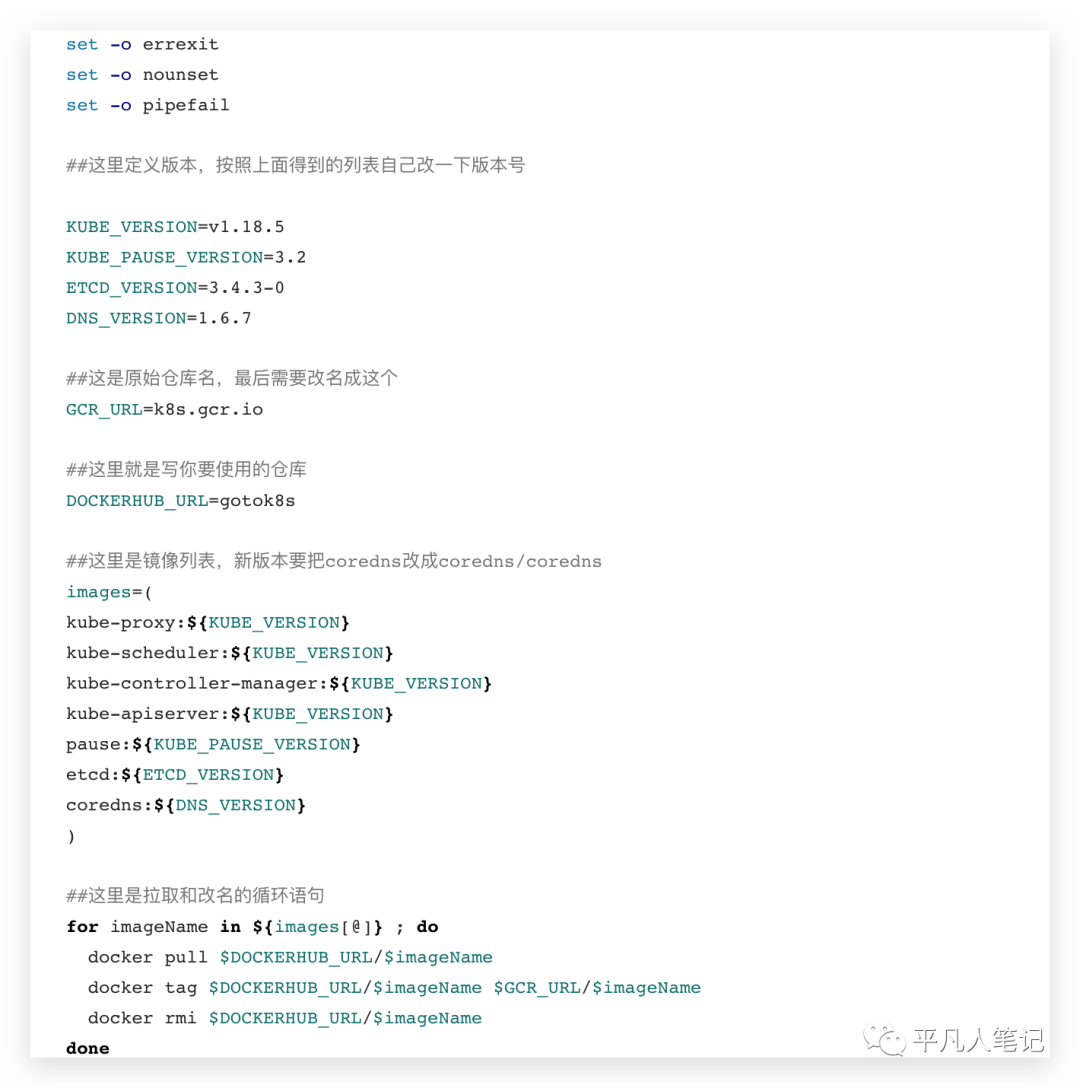Click the coredns image entry

click(x=186, y=806)
